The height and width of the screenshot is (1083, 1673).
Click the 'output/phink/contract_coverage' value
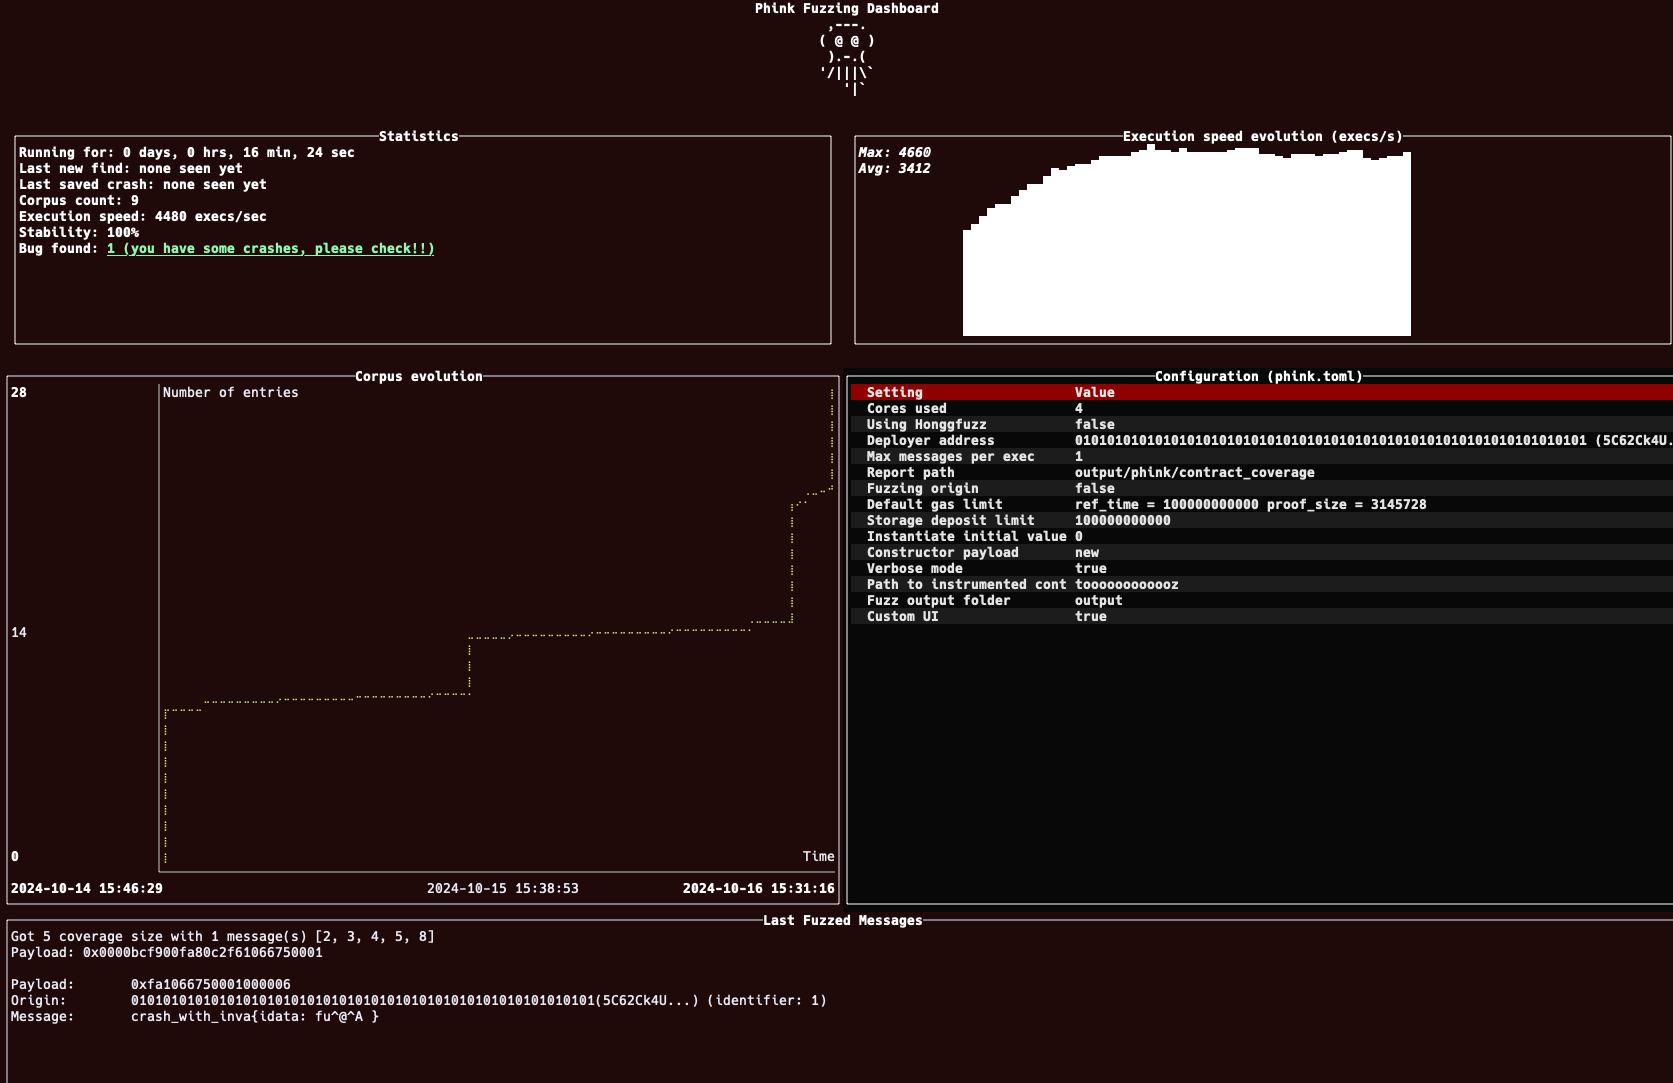(1194, 472)
